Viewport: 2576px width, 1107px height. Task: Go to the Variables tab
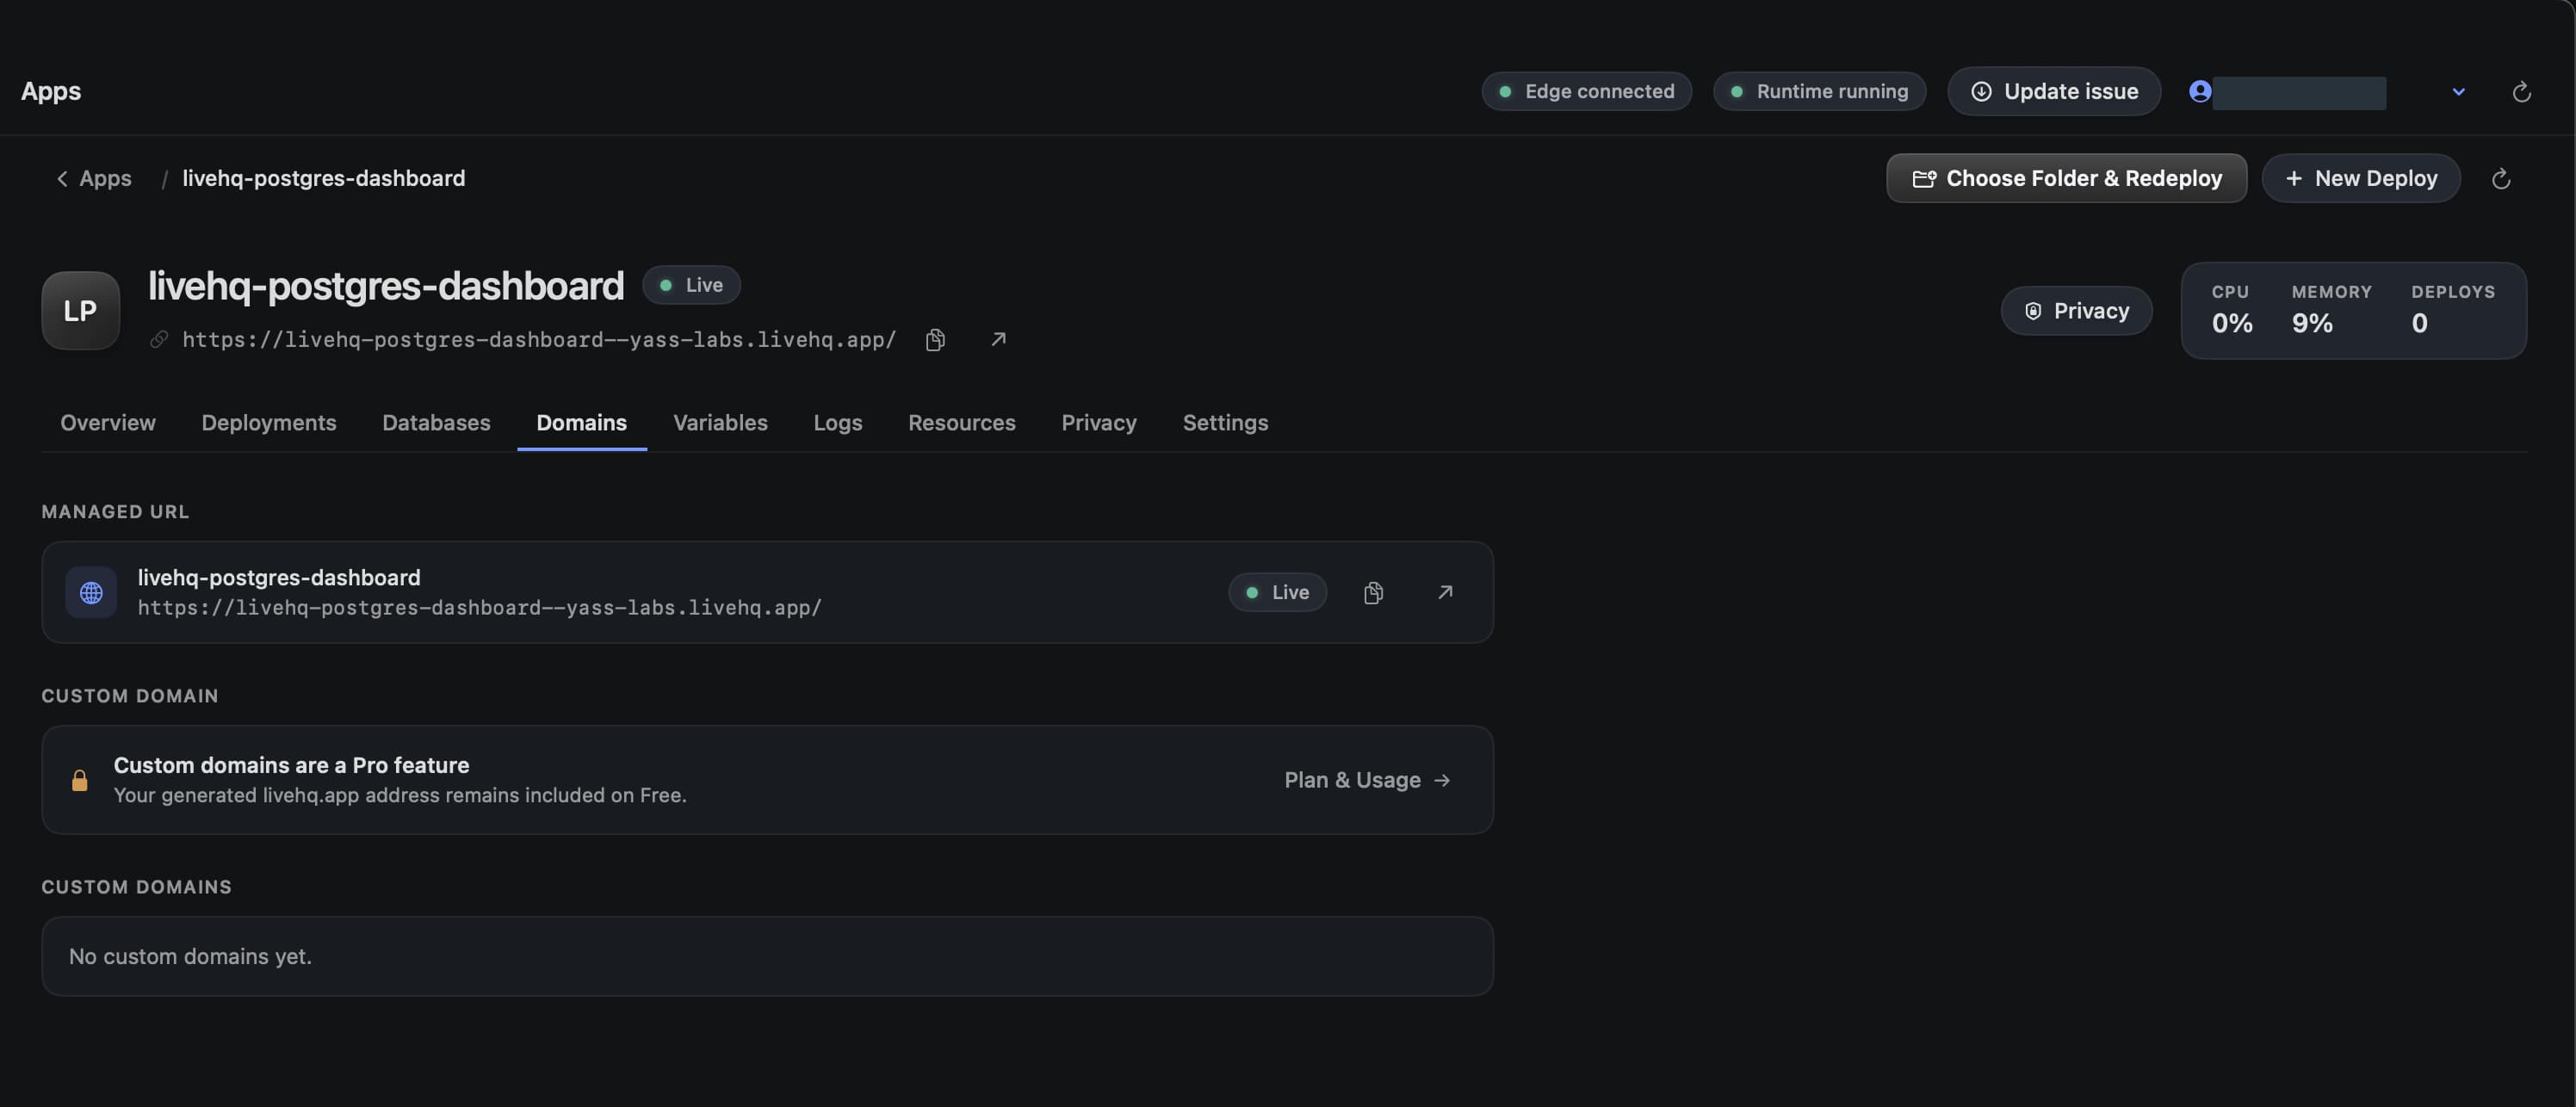pyautogui.click(x=720, y=423)
